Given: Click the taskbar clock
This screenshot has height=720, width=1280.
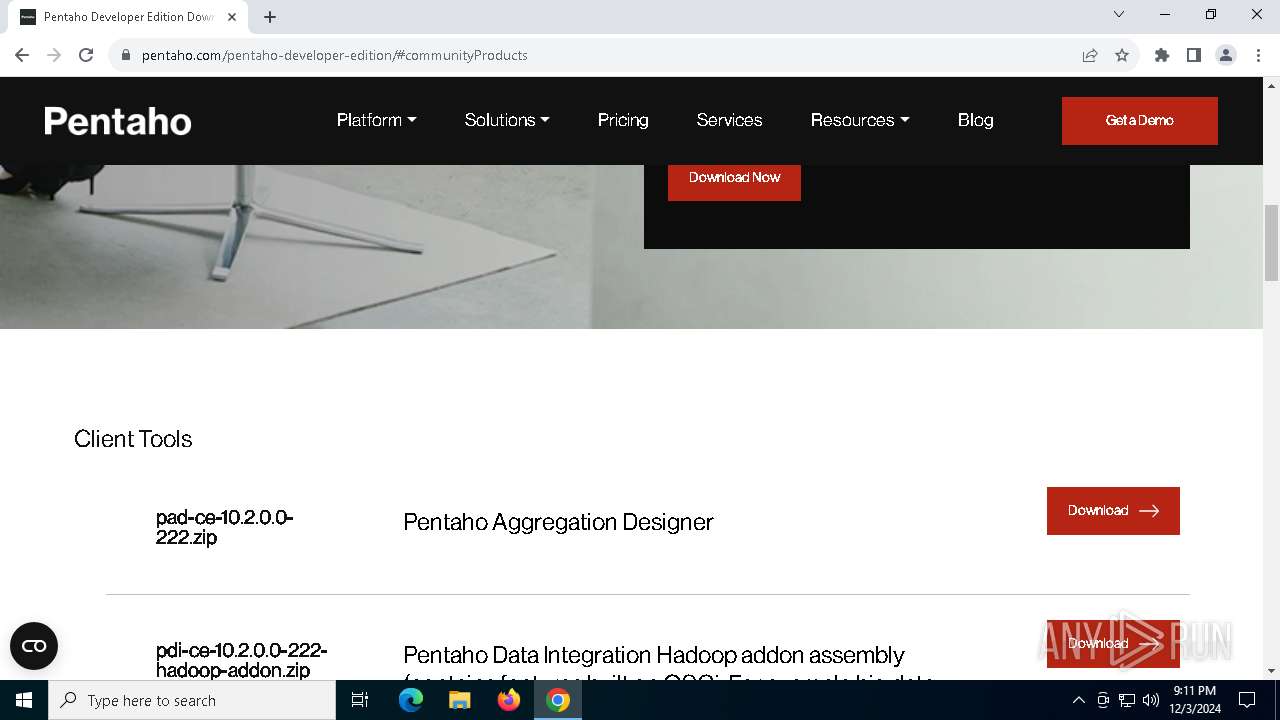Looking at the screenshot, I should pos(1194,700).
